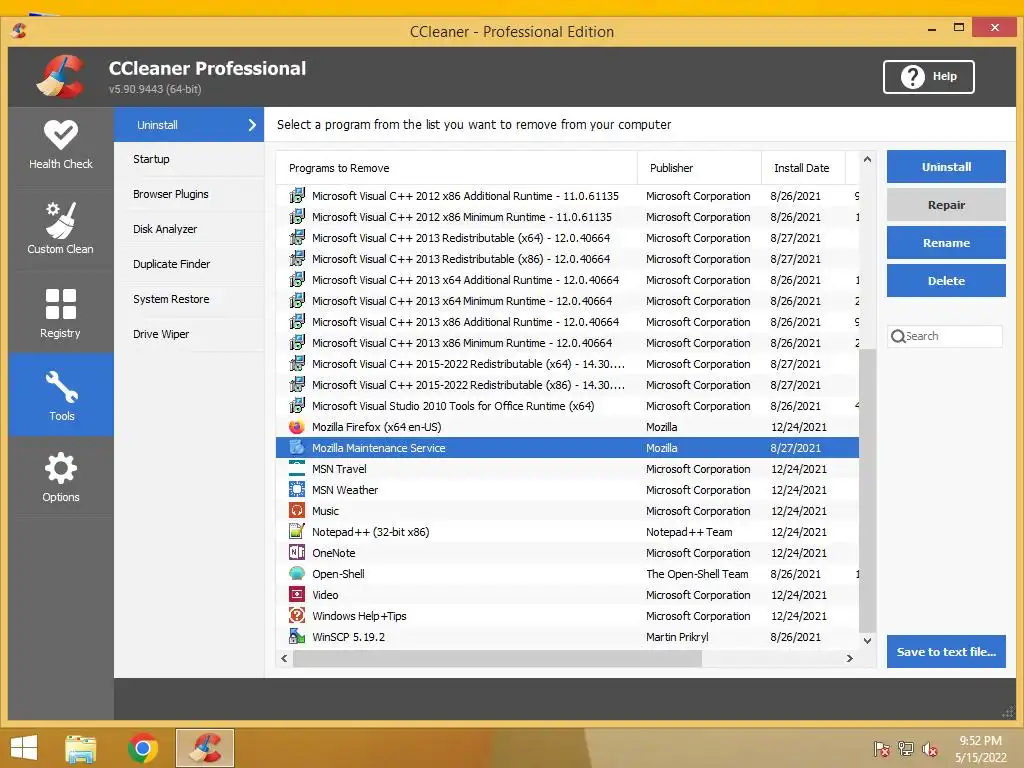Select Microsoft Visual C++ 2013 Redistributable (x64) row
This screenshot has height=768, width=1024.
[567, 238]
